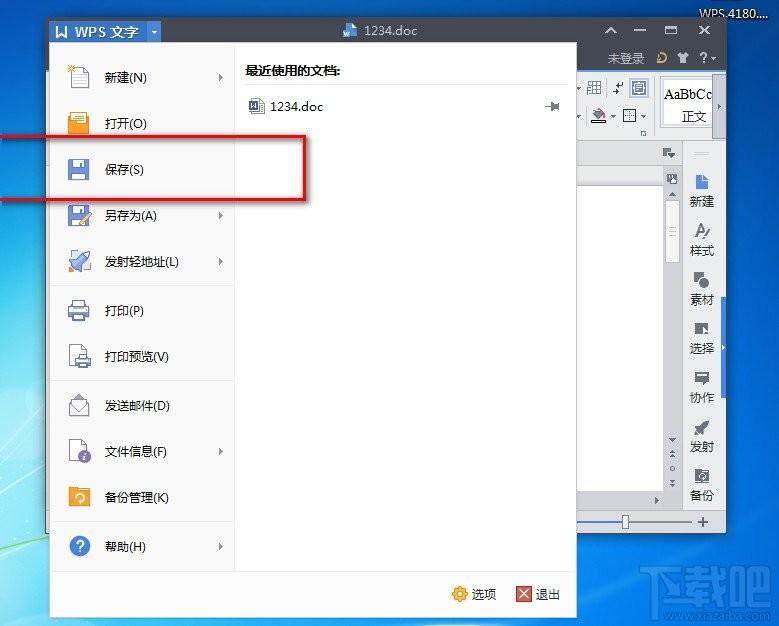Click the print preview icon
The height and width of the screenshot is (626, 779).
pos(79,356)
